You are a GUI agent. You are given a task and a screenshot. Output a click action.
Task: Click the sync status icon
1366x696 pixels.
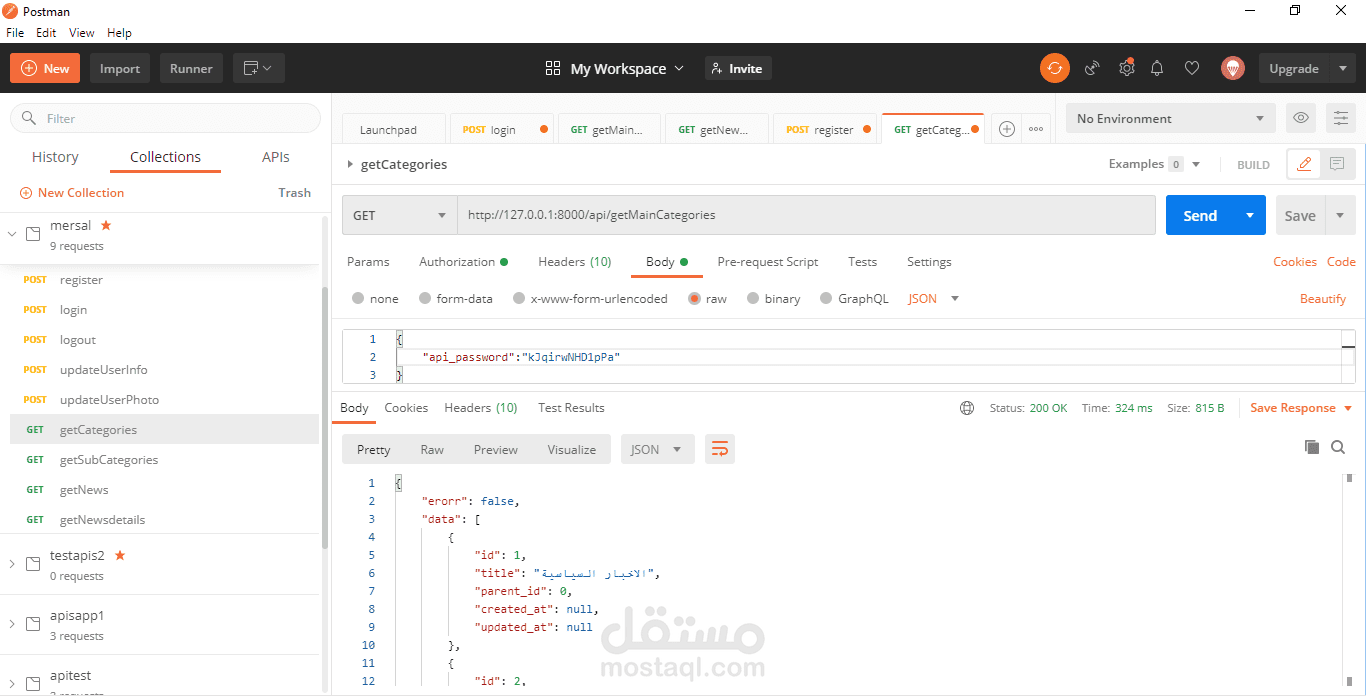(x=1054, y=68)
